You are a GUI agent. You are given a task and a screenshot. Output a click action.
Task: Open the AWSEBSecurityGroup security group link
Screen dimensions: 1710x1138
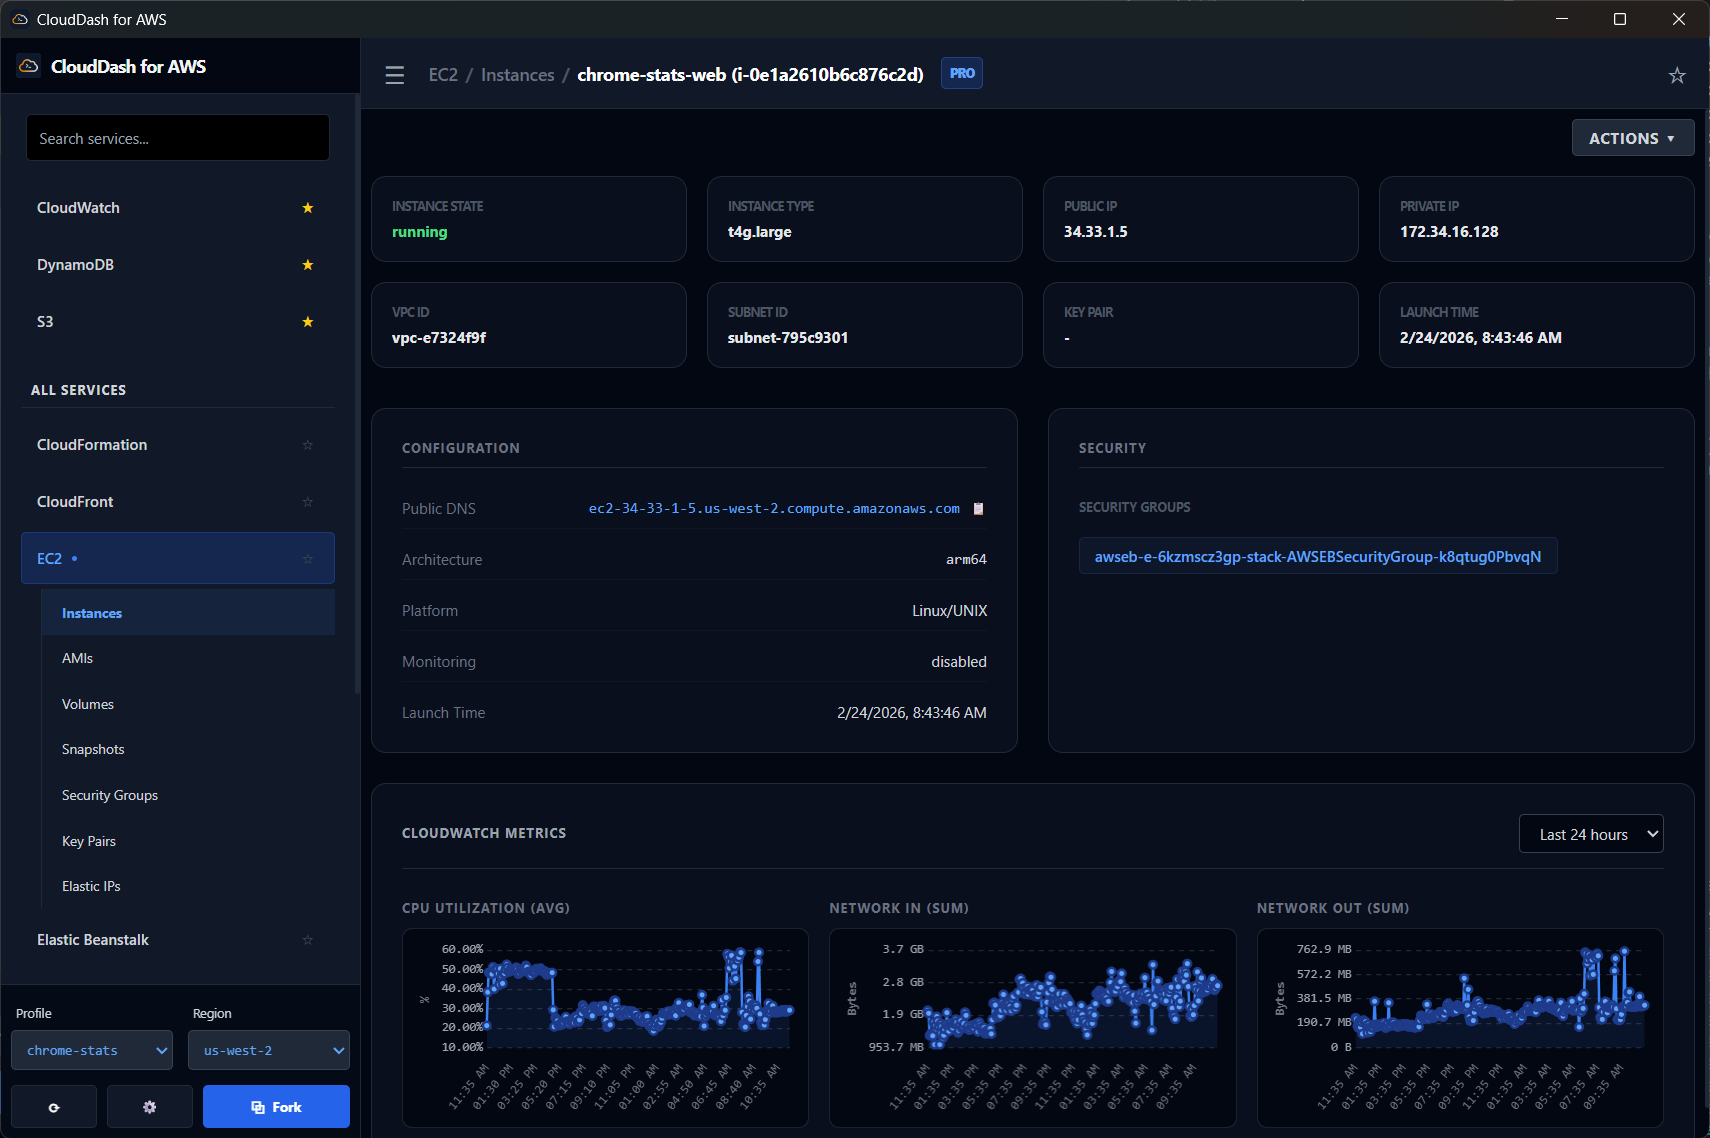click(x=1318, y=556)
